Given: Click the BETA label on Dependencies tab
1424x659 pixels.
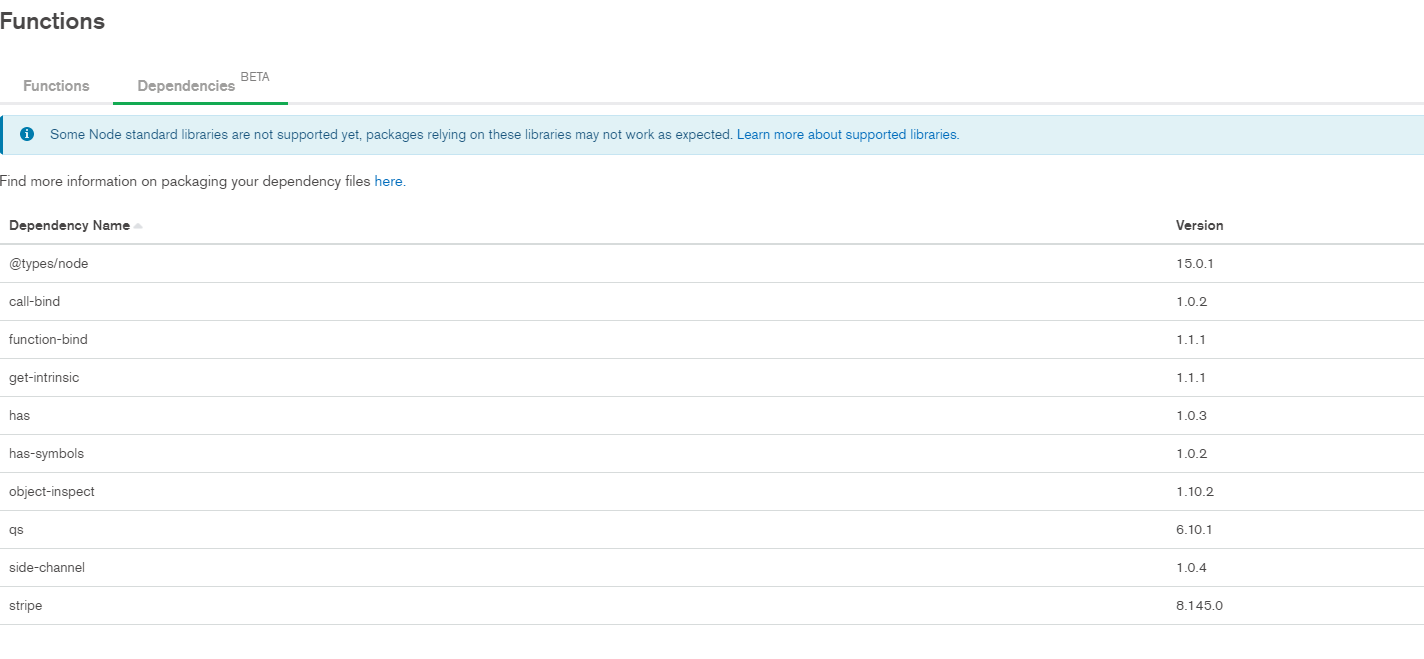Looking at the screenshot, I should point(255,77).
